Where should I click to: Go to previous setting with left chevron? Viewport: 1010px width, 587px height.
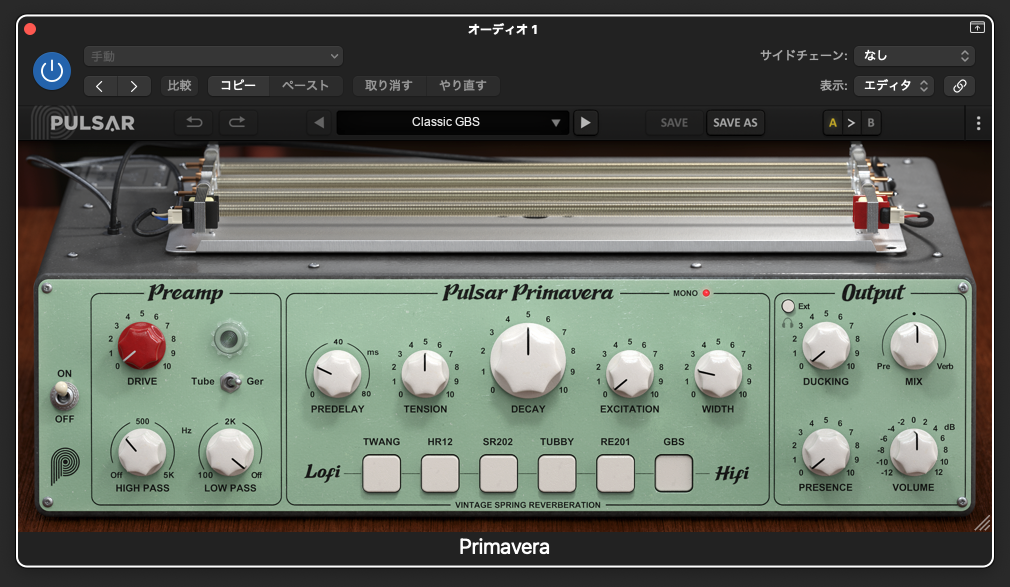[x=100, y=86]
